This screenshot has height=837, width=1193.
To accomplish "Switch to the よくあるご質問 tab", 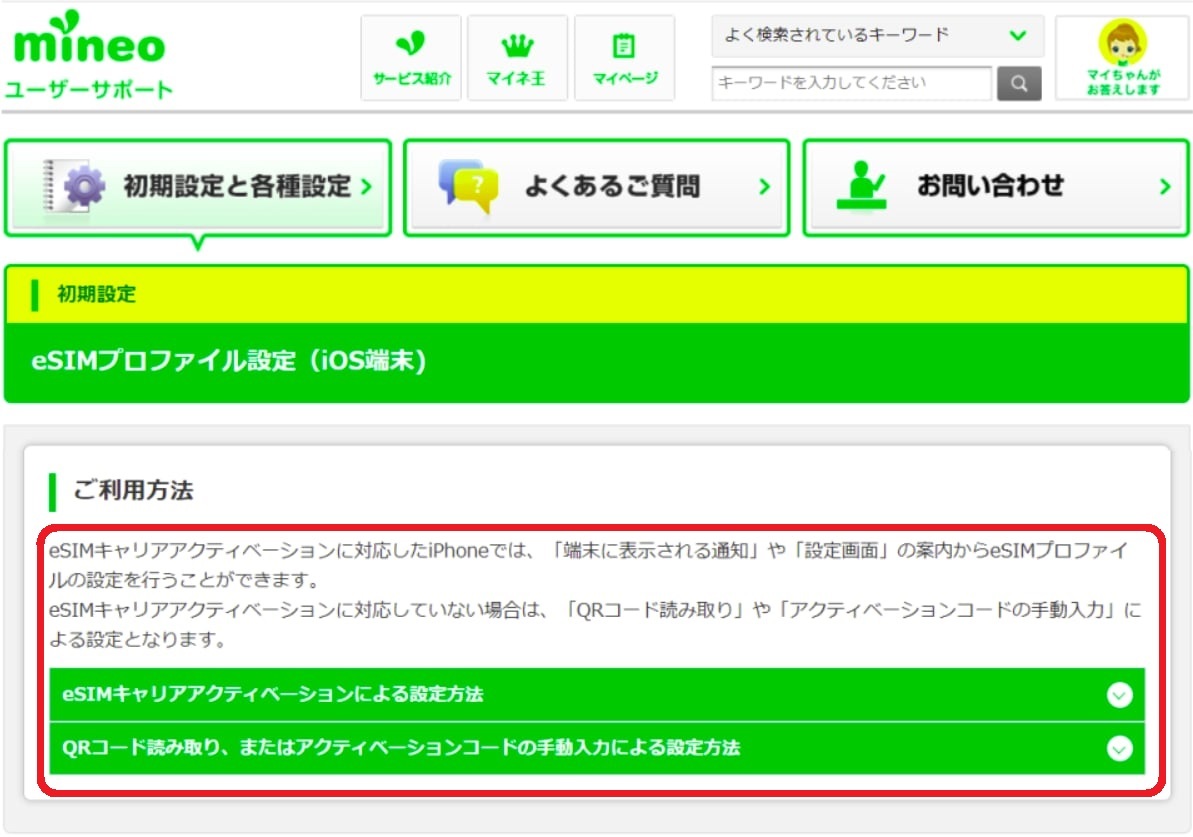I will (x=612, y=187).
